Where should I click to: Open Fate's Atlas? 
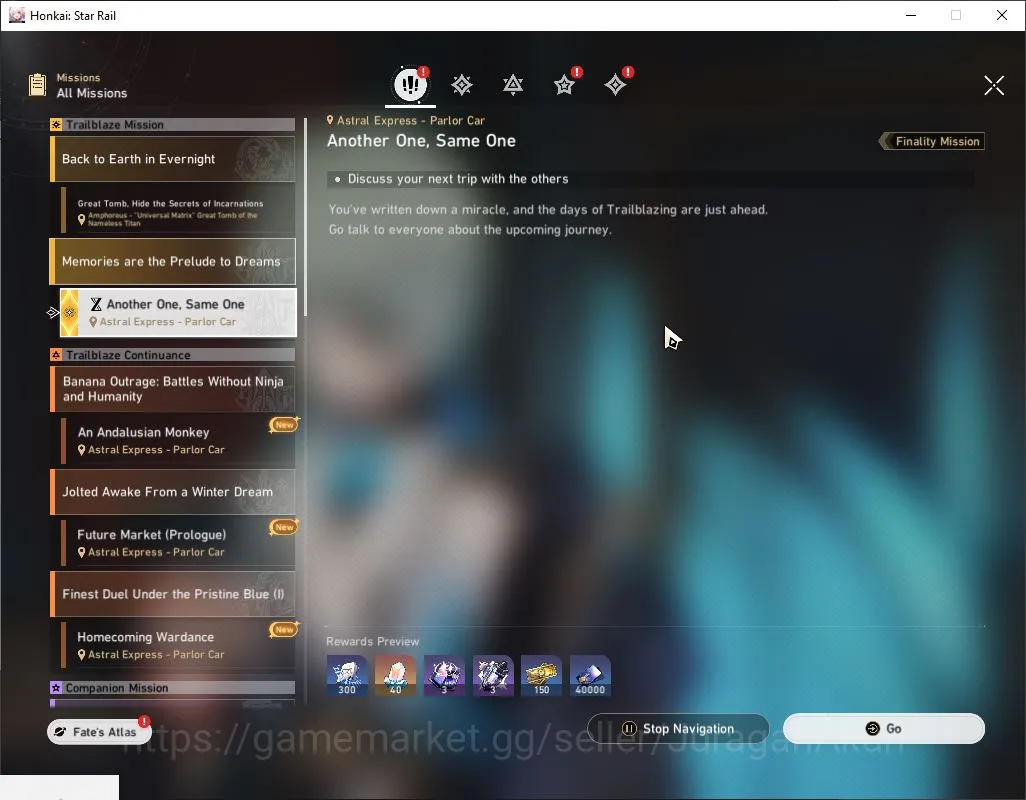(98, 731)
